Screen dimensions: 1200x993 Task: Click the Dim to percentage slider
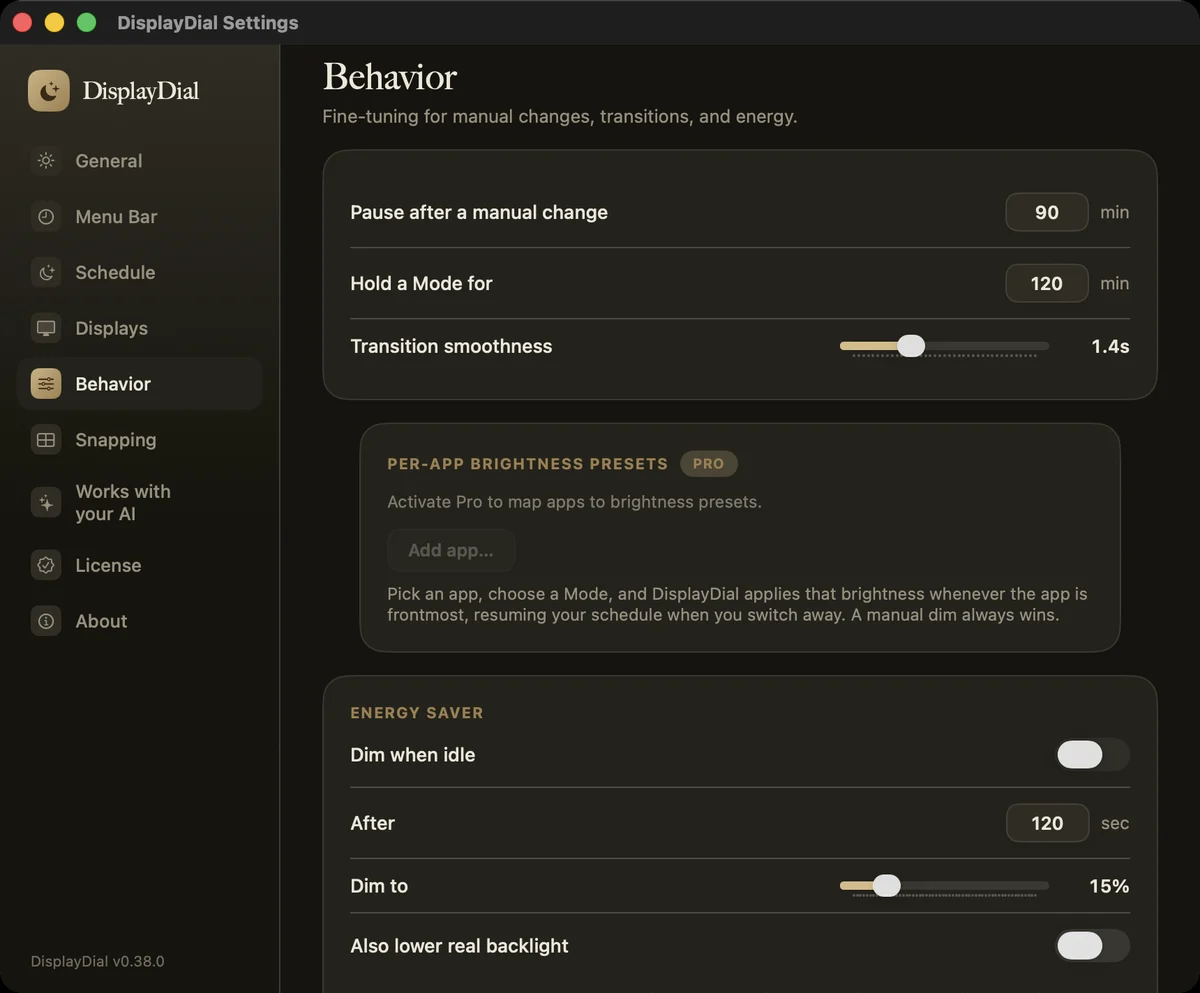[x=944, y=886]
